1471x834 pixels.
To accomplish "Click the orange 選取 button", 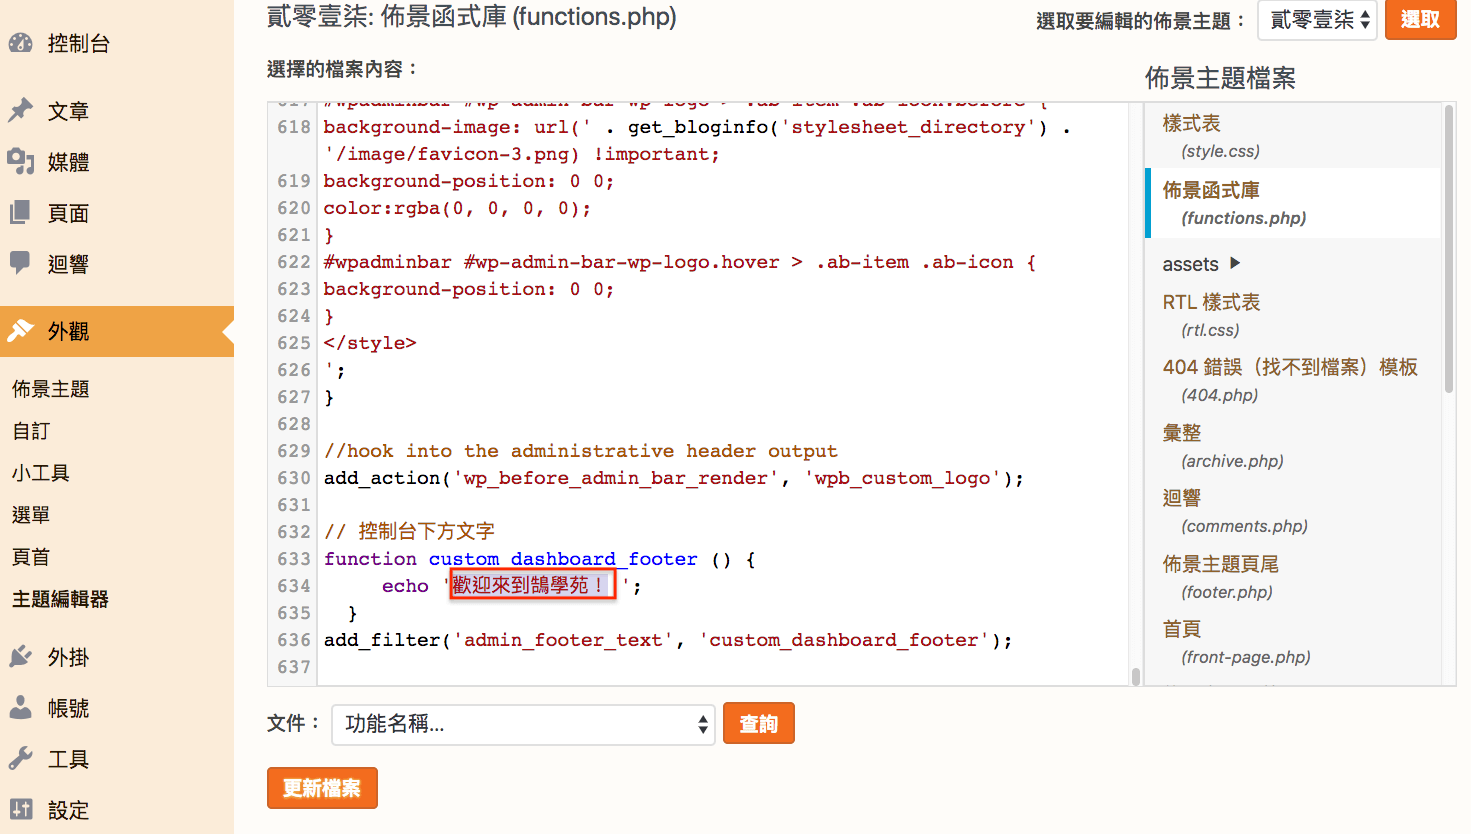I will 1420,20.
